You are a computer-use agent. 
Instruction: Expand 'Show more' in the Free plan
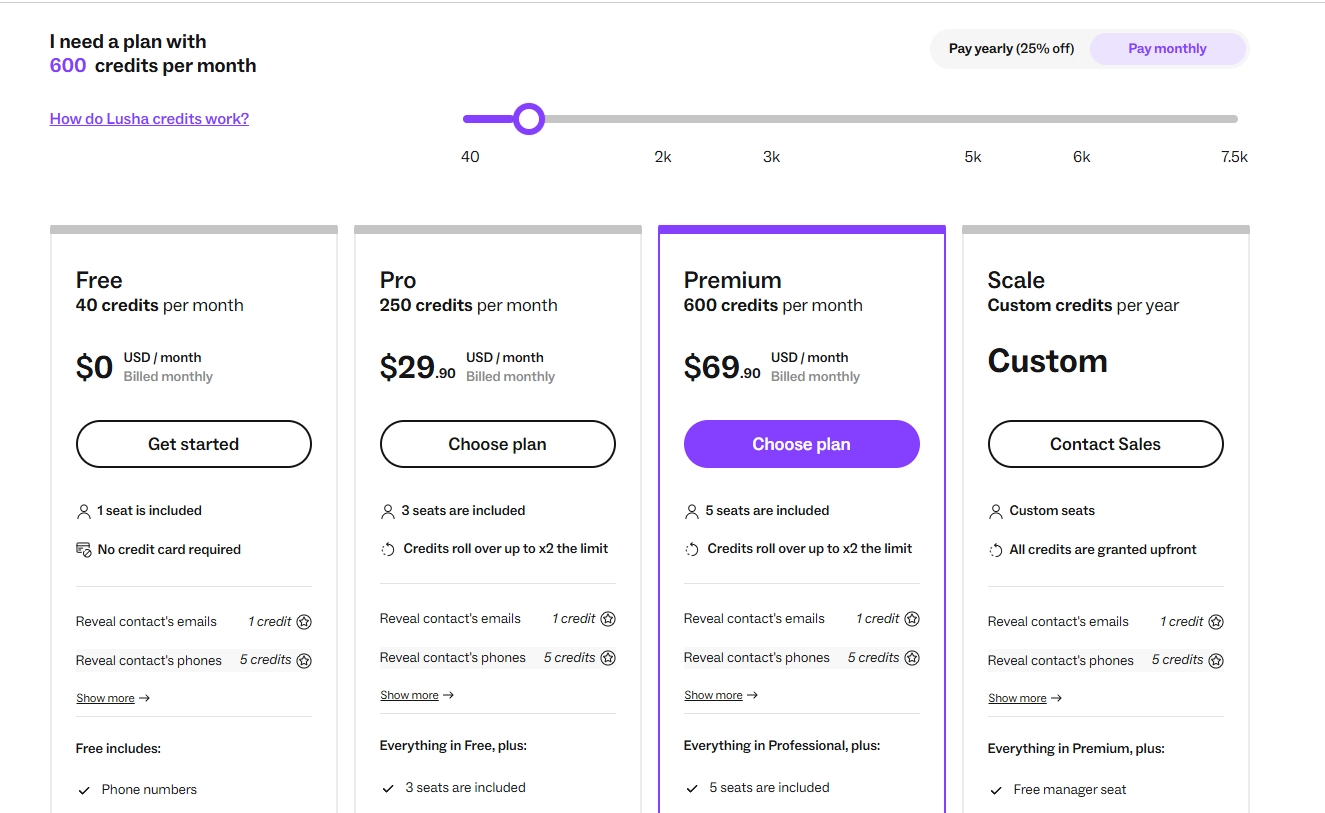(x=112, y=698)
